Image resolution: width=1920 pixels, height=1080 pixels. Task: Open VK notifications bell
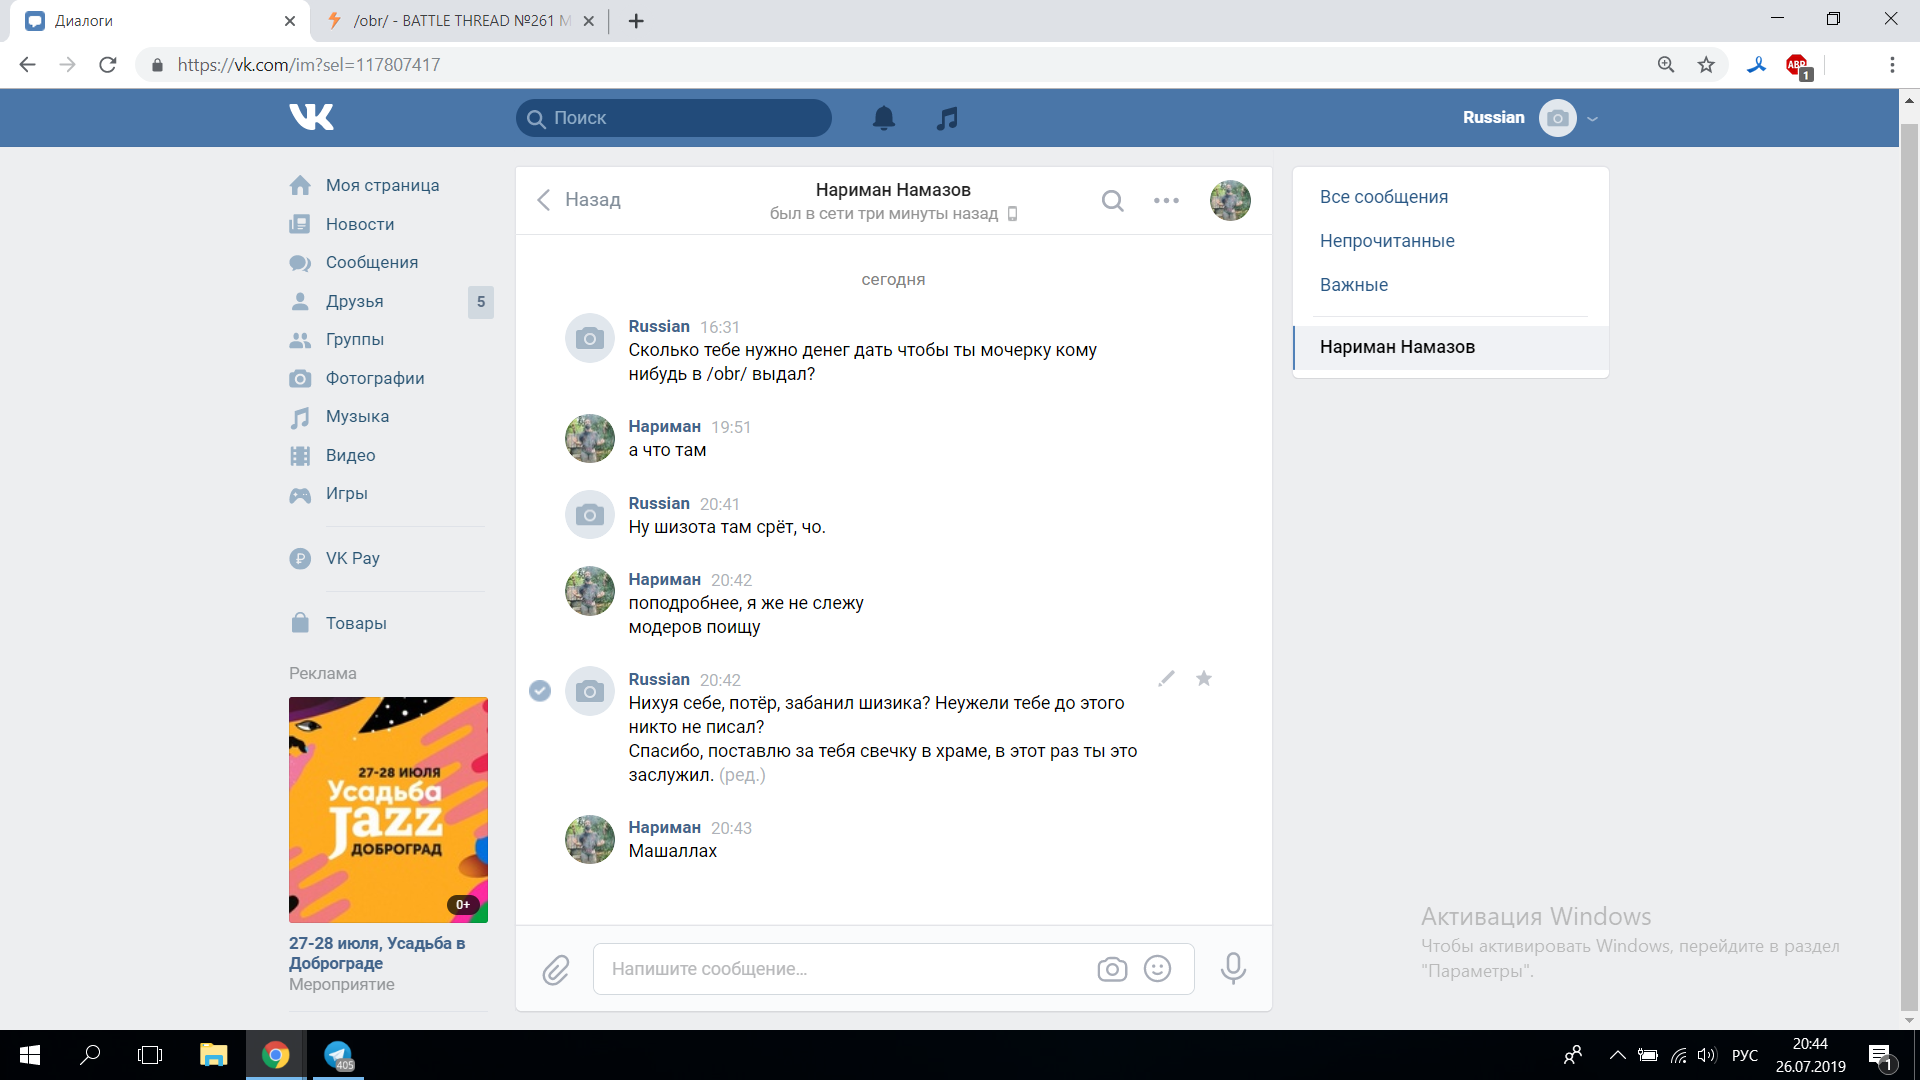883,118
